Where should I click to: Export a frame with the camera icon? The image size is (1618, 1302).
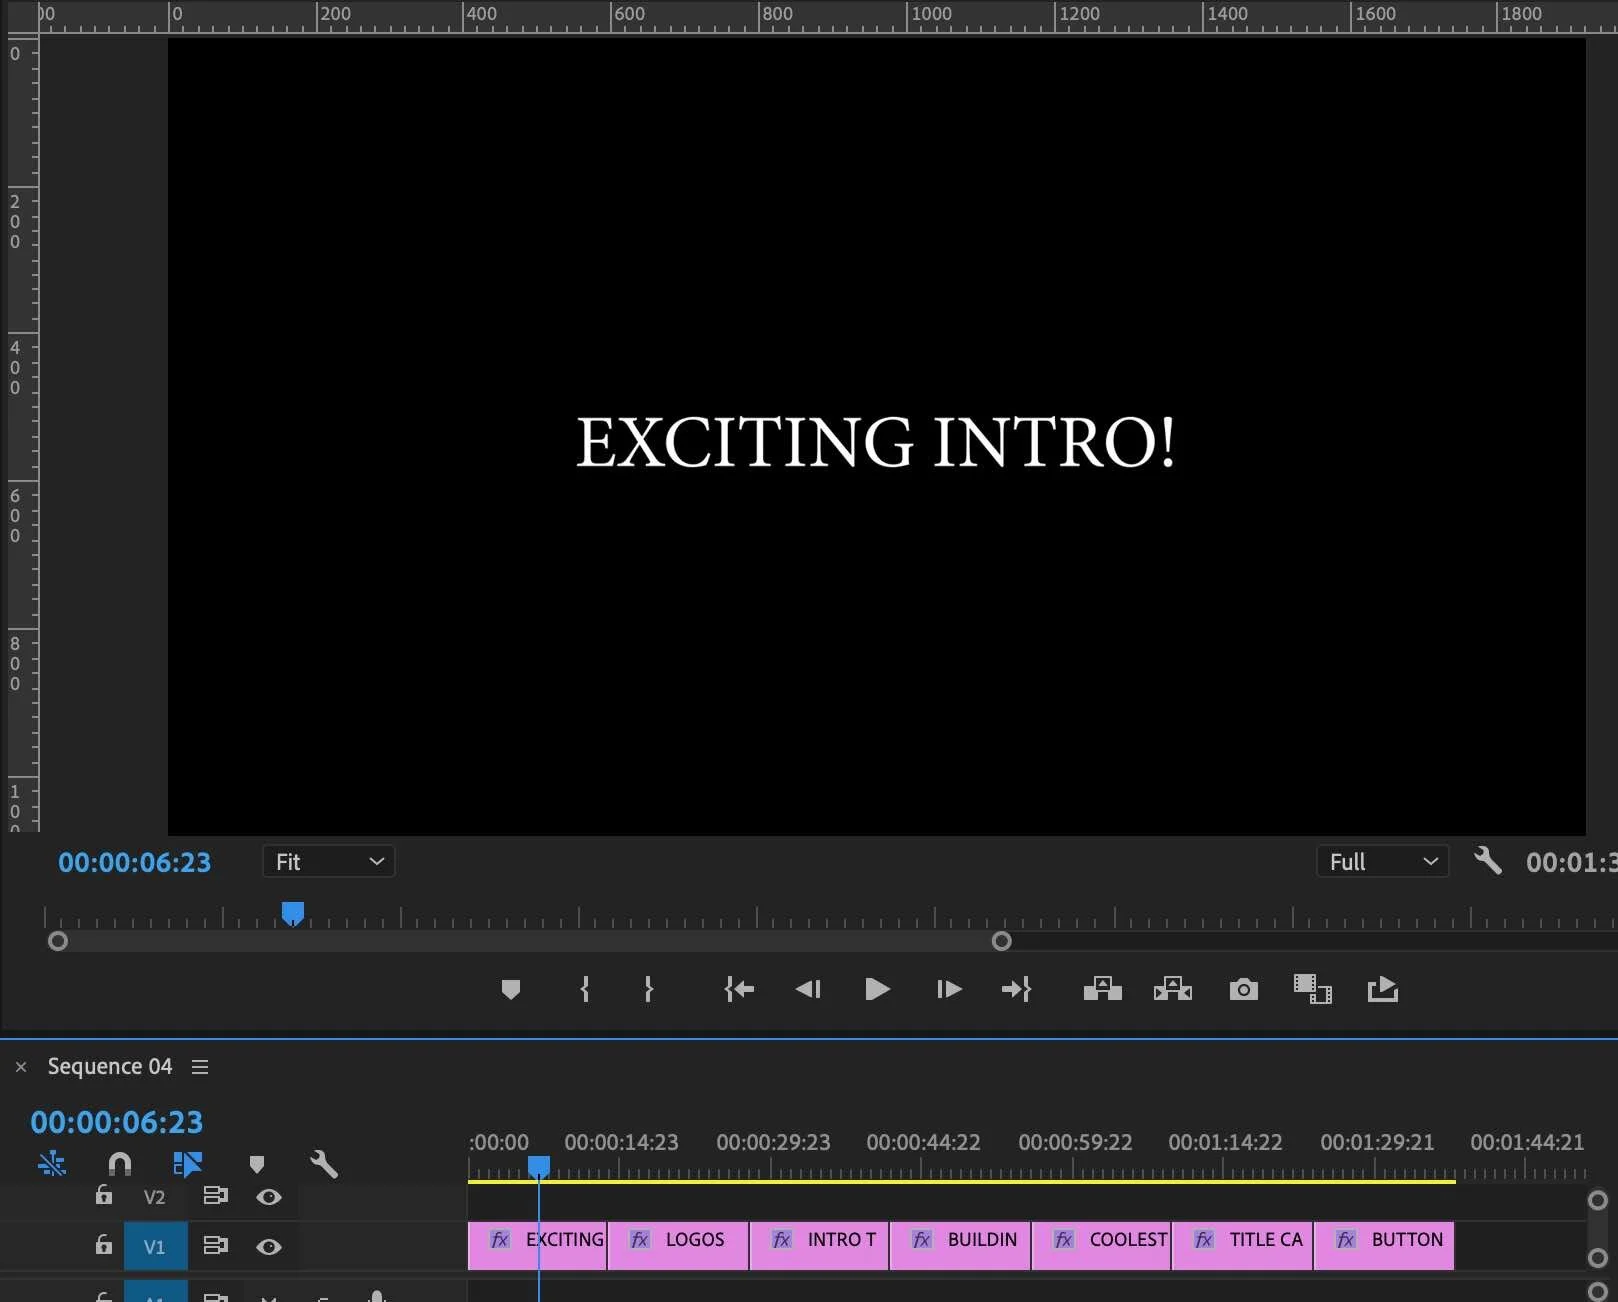[1244, 990]
